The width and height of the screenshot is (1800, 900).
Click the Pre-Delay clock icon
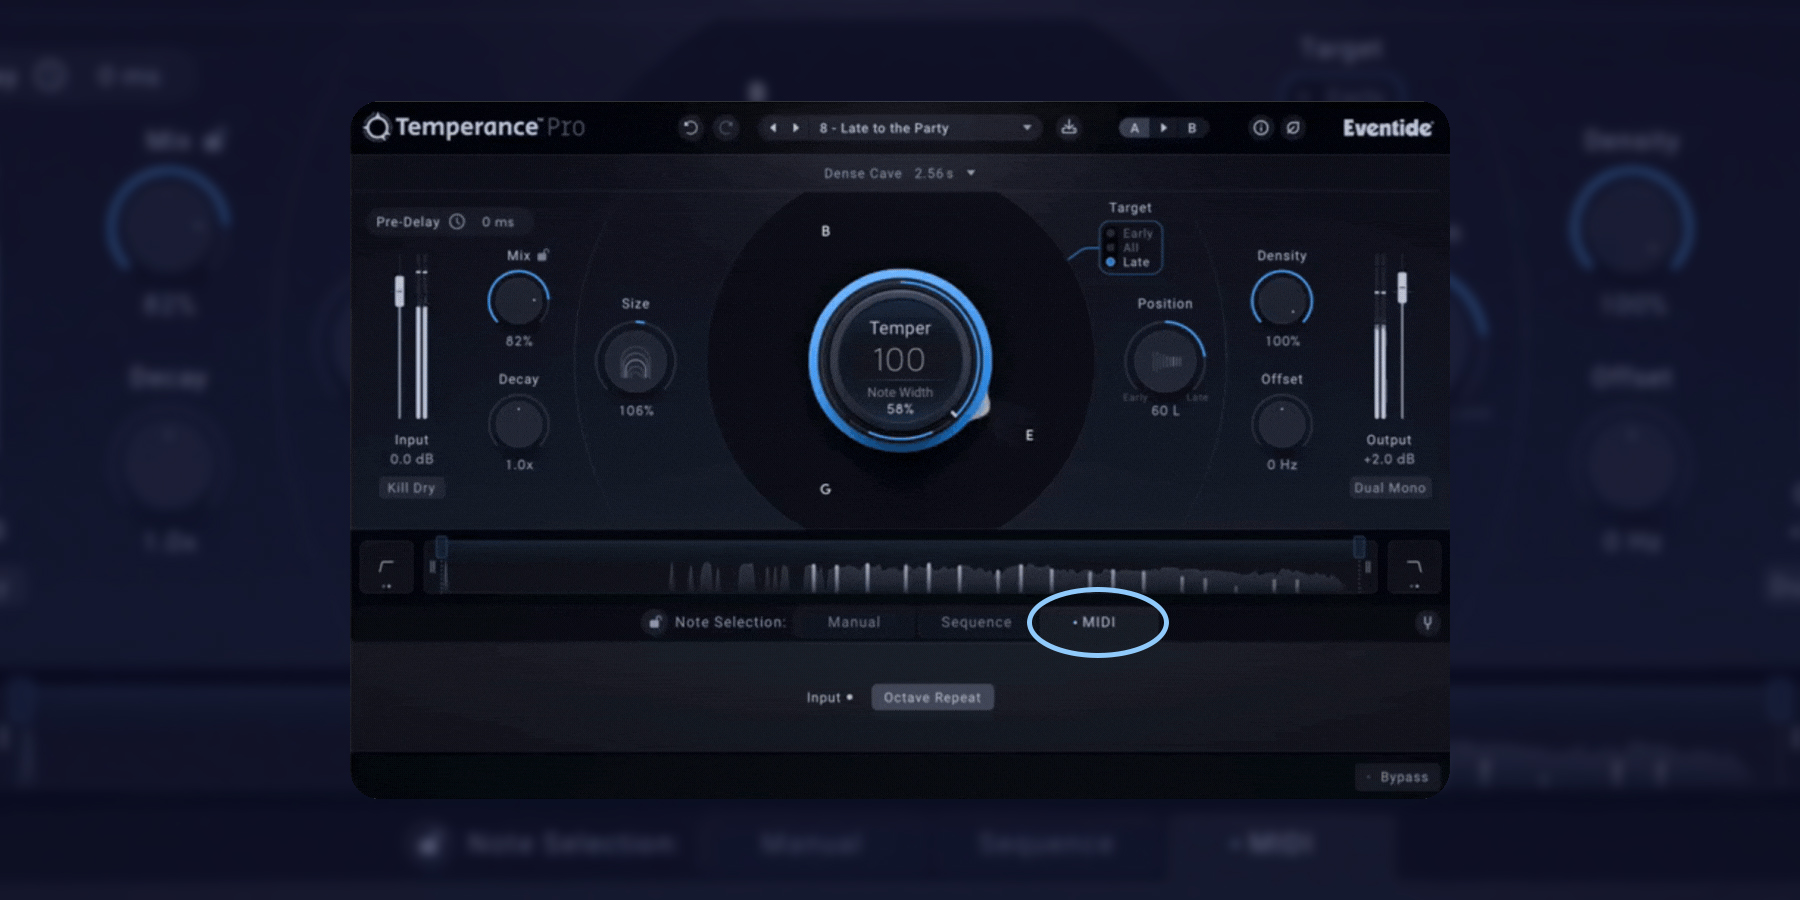[457, 222]
